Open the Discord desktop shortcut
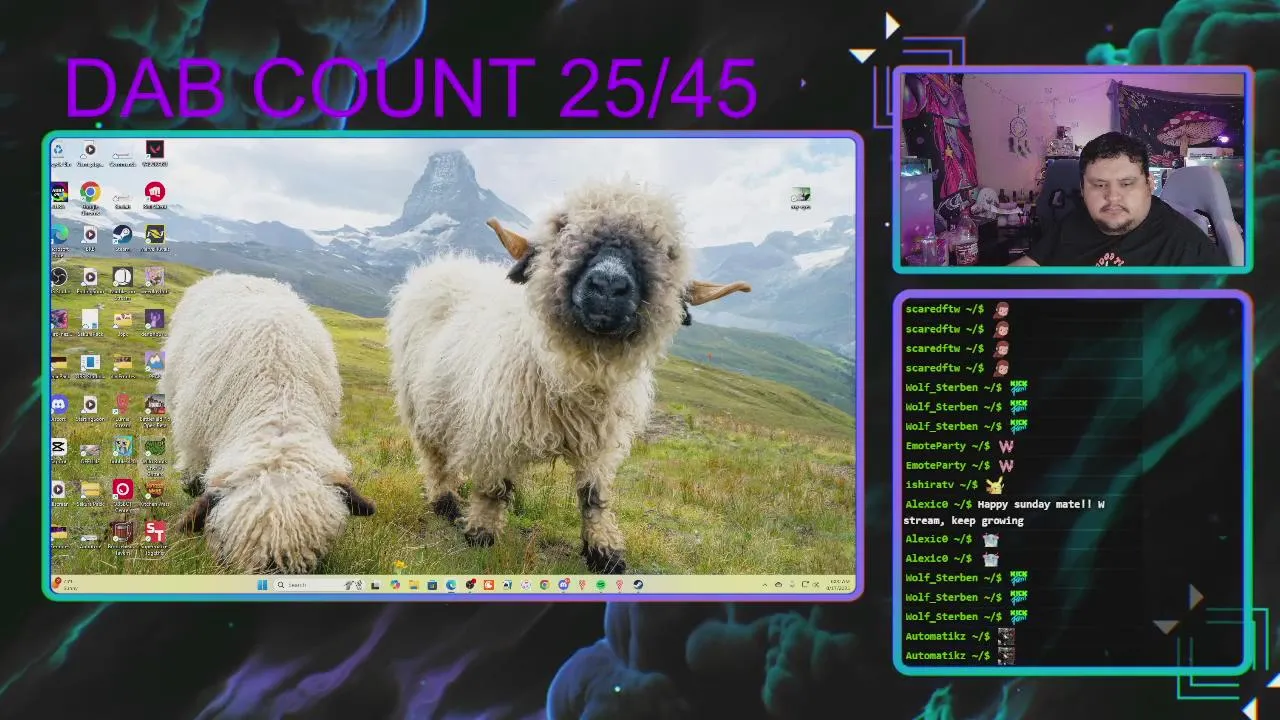 59,407
